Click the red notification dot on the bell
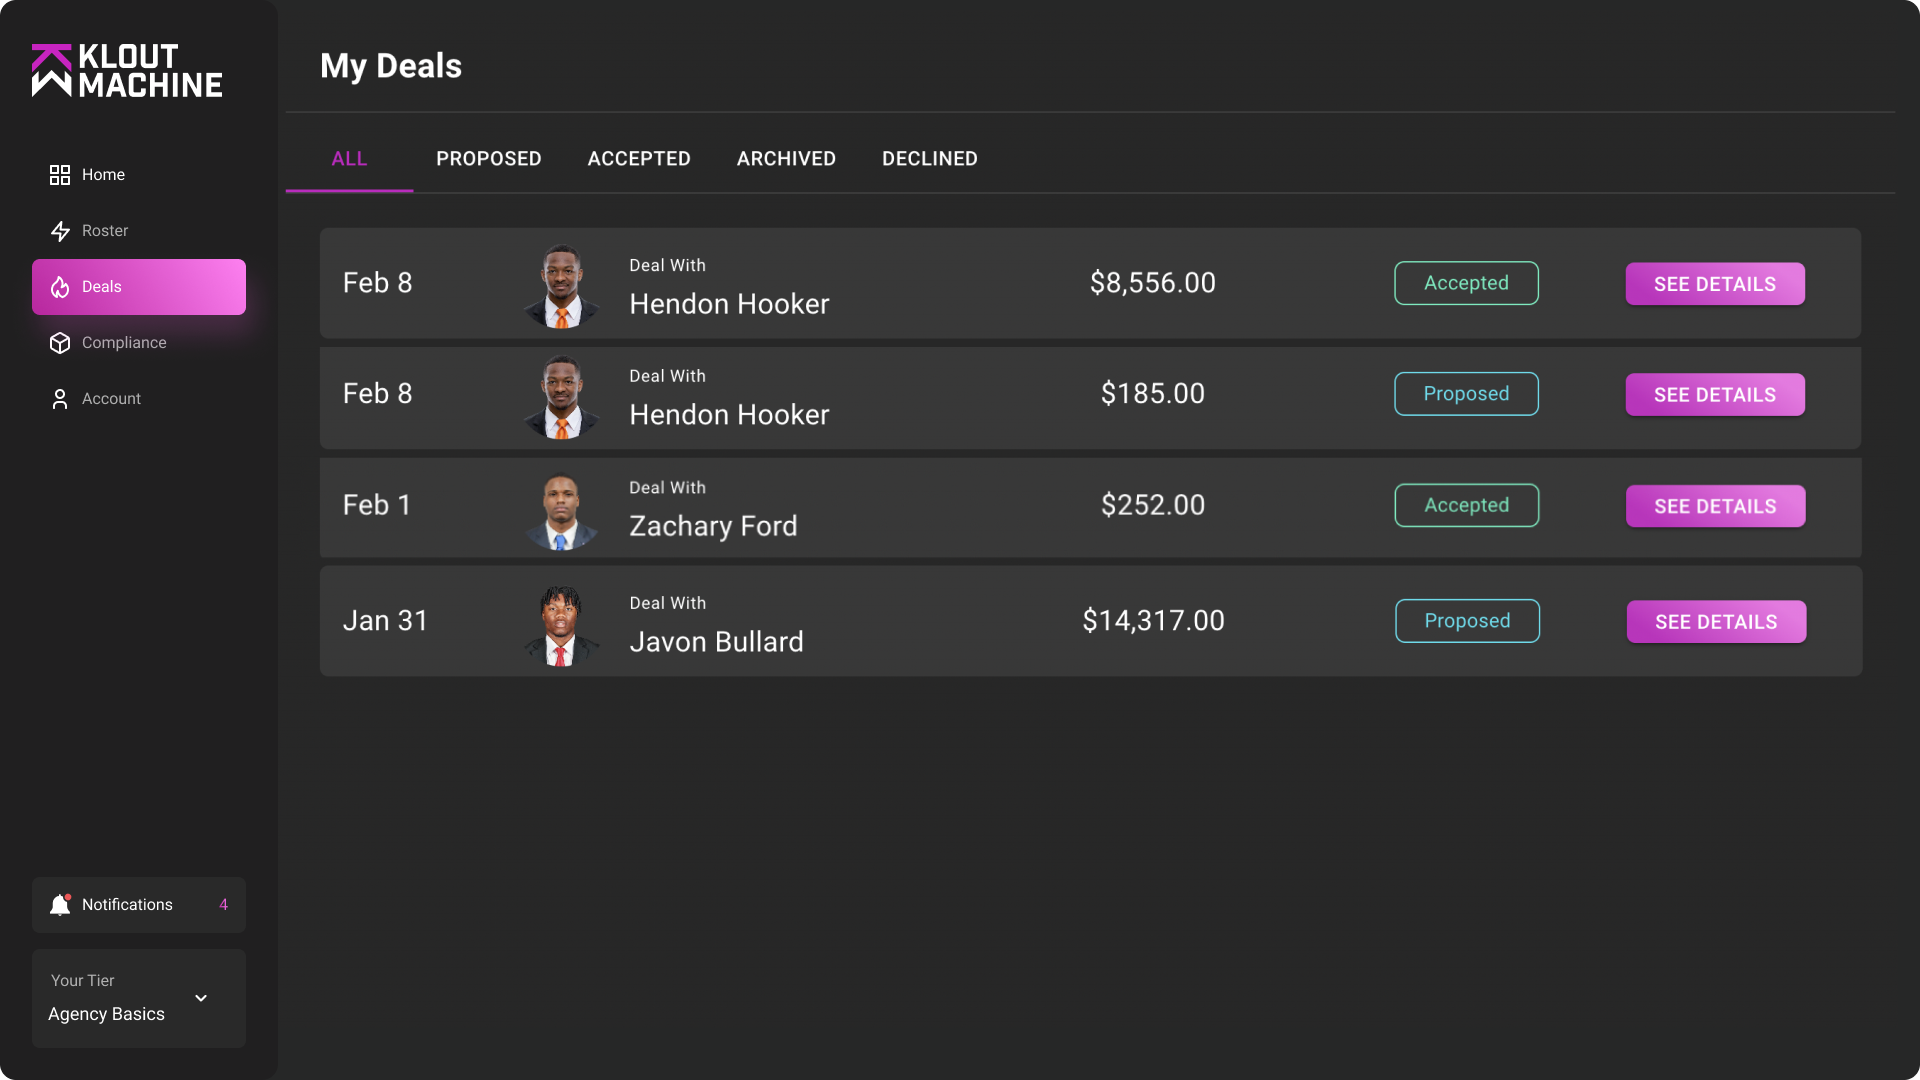 [x=68, y=895]
